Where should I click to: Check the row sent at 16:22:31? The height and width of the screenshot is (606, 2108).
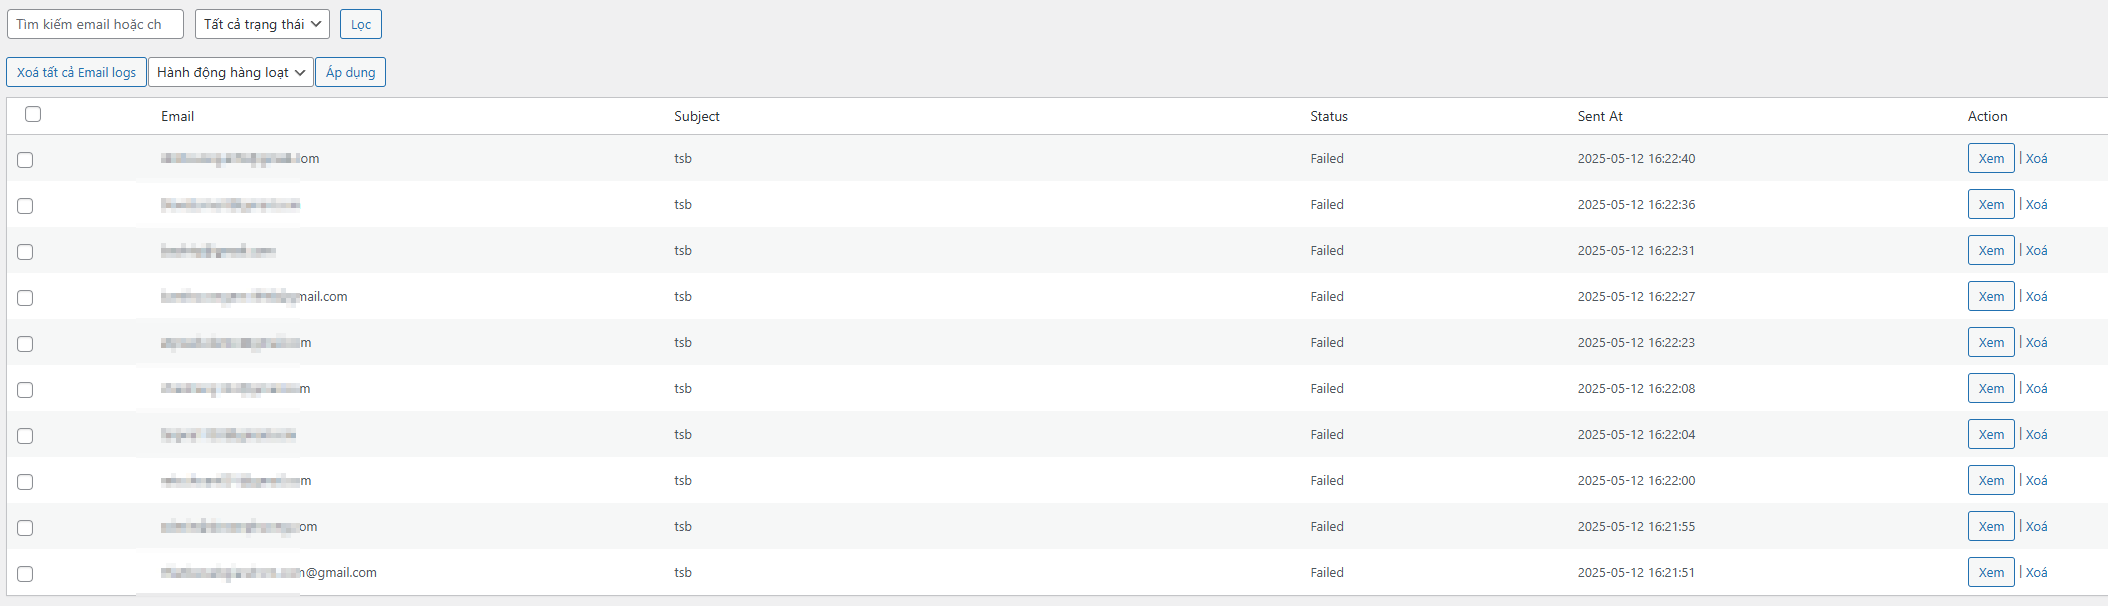click(25, 252)
